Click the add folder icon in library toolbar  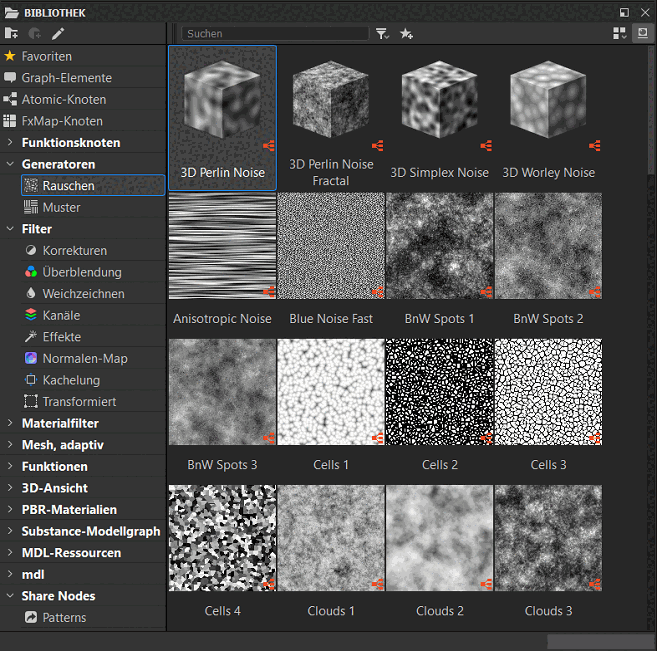11,33
